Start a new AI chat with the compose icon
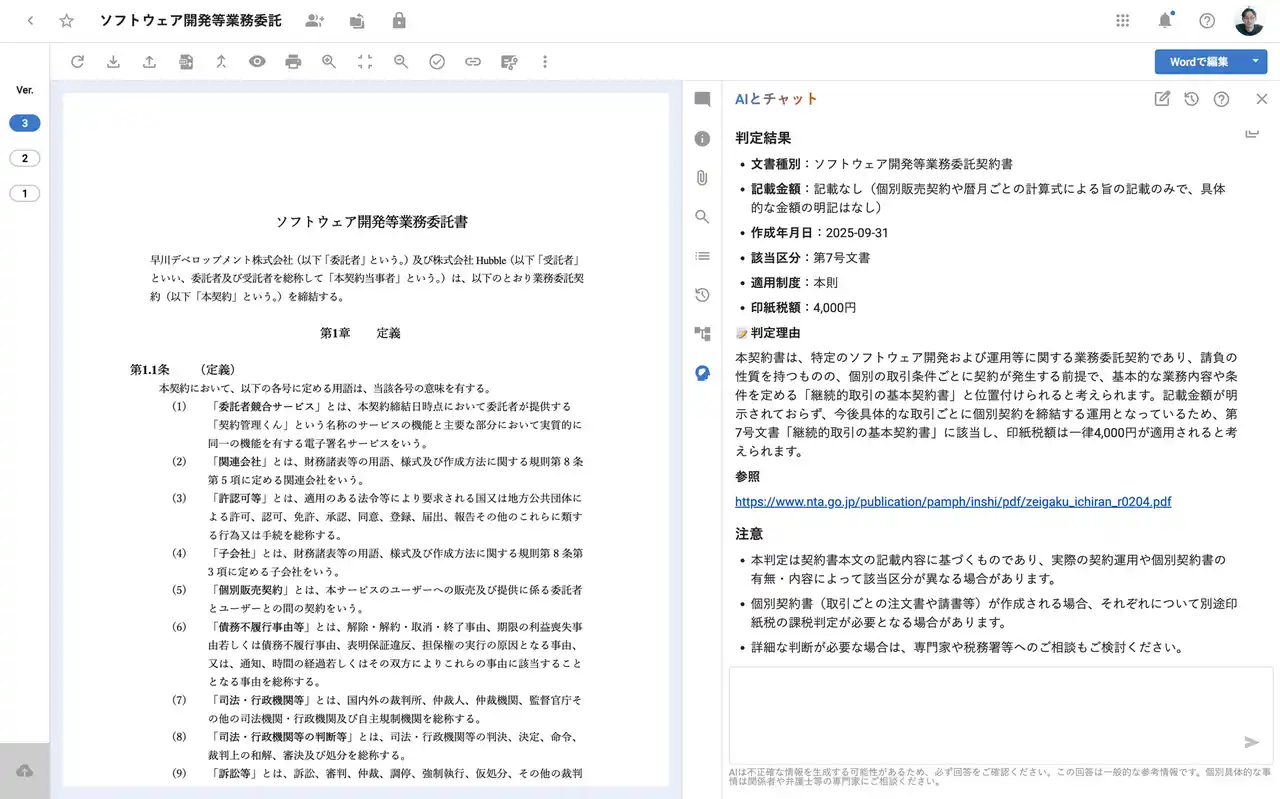This screenshot has height=799, width=1280. pos(1162,99)
